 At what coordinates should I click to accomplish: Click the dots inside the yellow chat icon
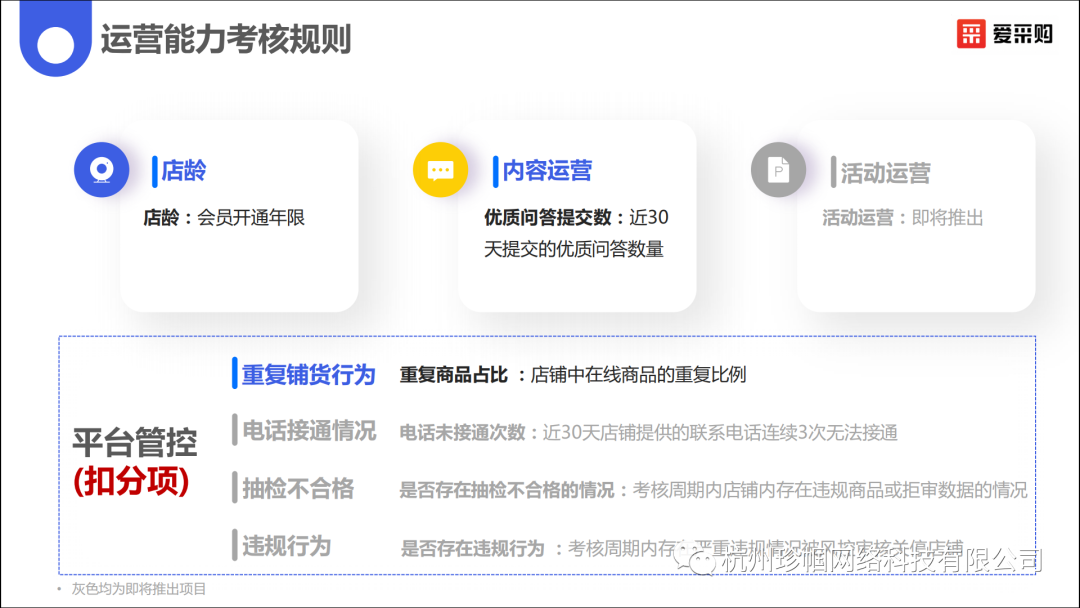tap(440, 170)
